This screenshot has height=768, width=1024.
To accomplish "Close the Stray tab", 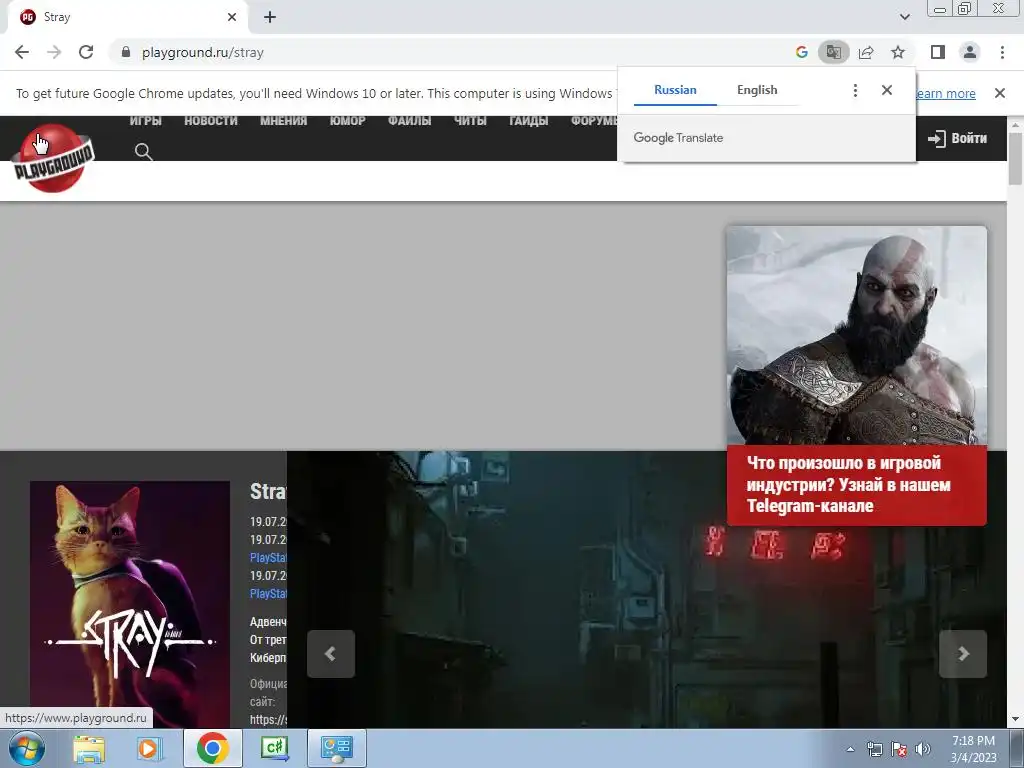I will (232, 17).
